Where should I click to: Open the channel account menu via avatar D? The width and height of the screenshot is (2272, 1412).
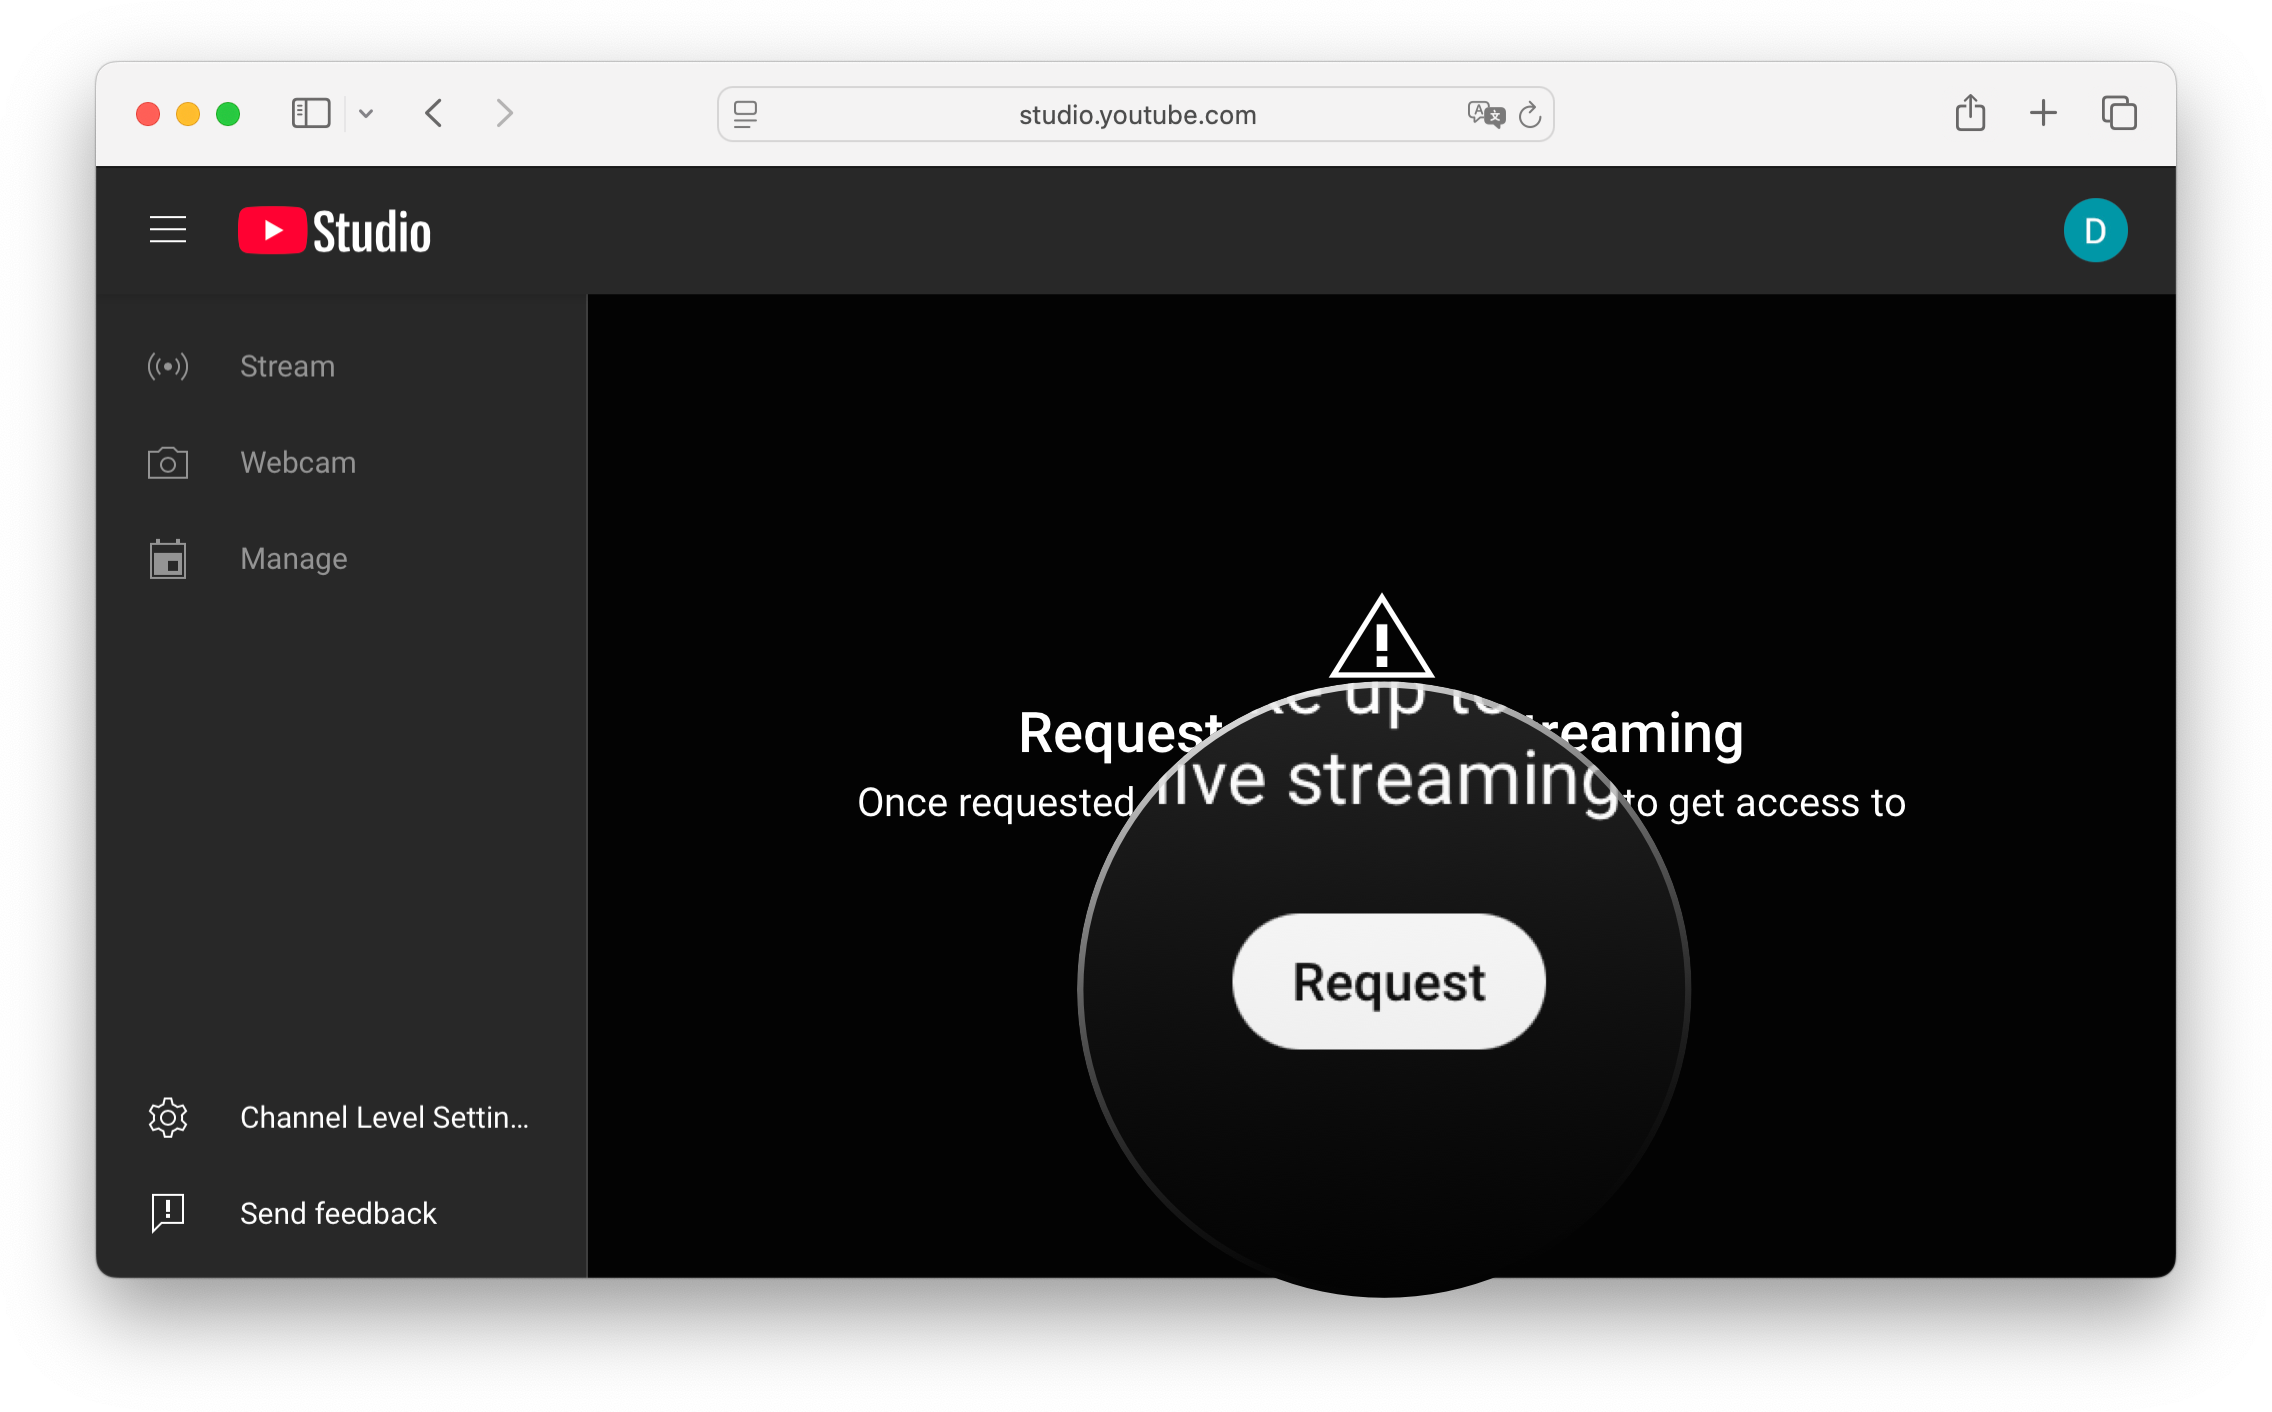(2095, 229)
